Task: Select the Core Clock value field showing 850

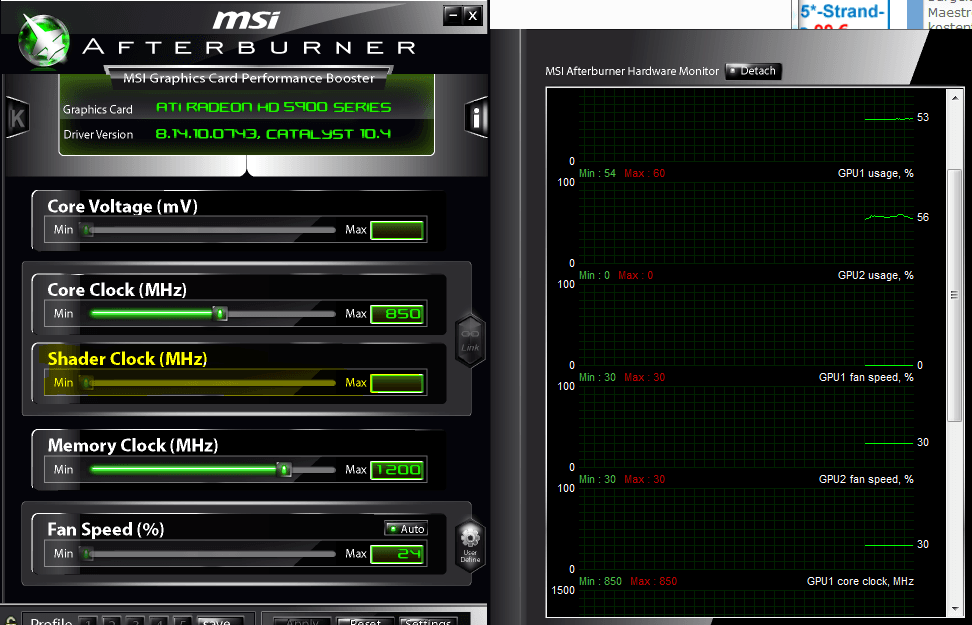Action: pyautogui.click(x=397, y=314)
